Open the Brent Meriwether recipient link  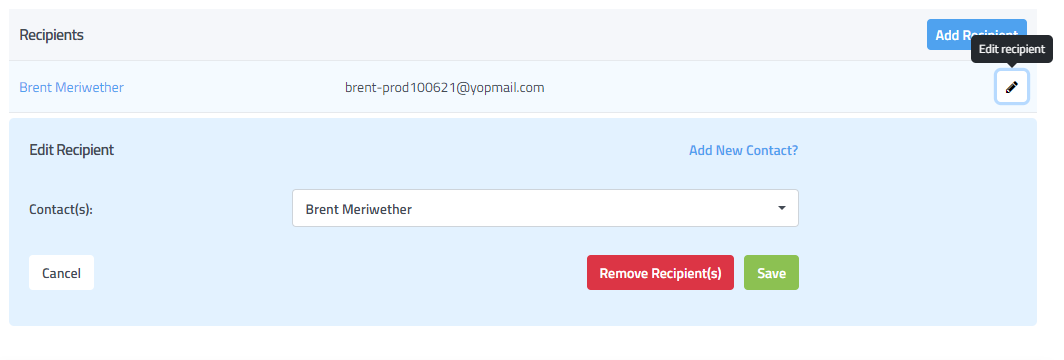(71, 87)
